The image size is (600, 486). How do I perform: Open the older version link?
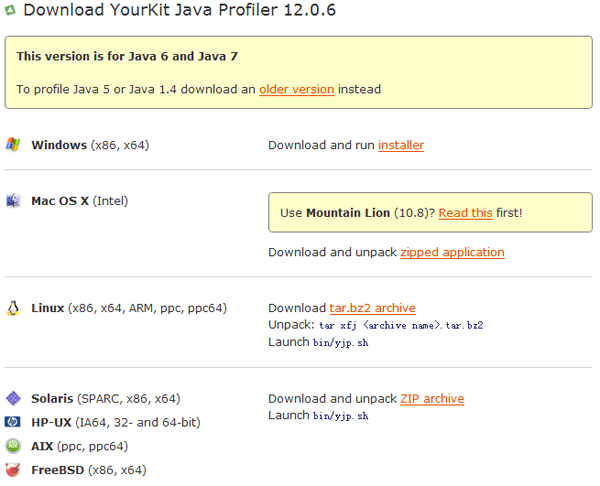tap(296, 89)
